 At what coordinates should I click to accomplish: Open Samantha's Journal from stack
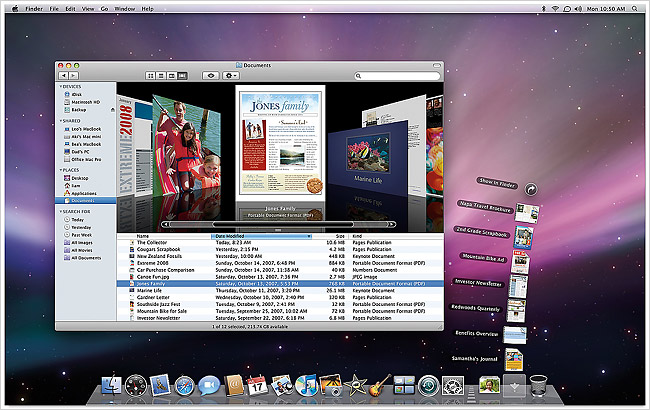(x=513, y=359)
